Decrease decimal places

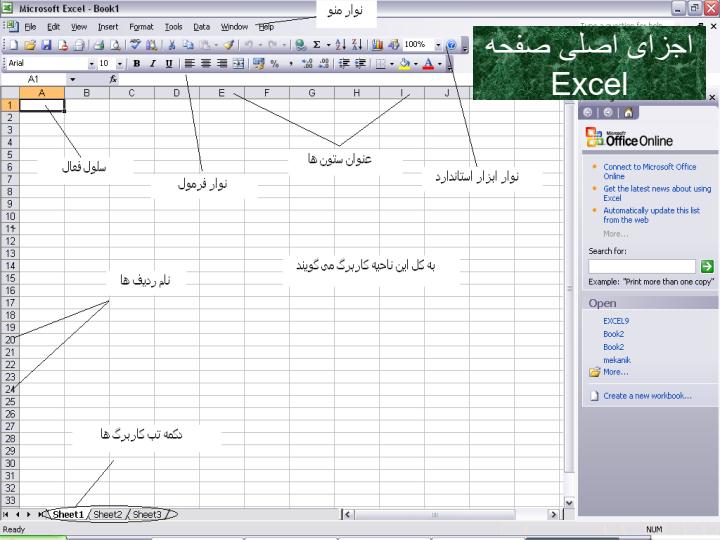coord(324,63)
